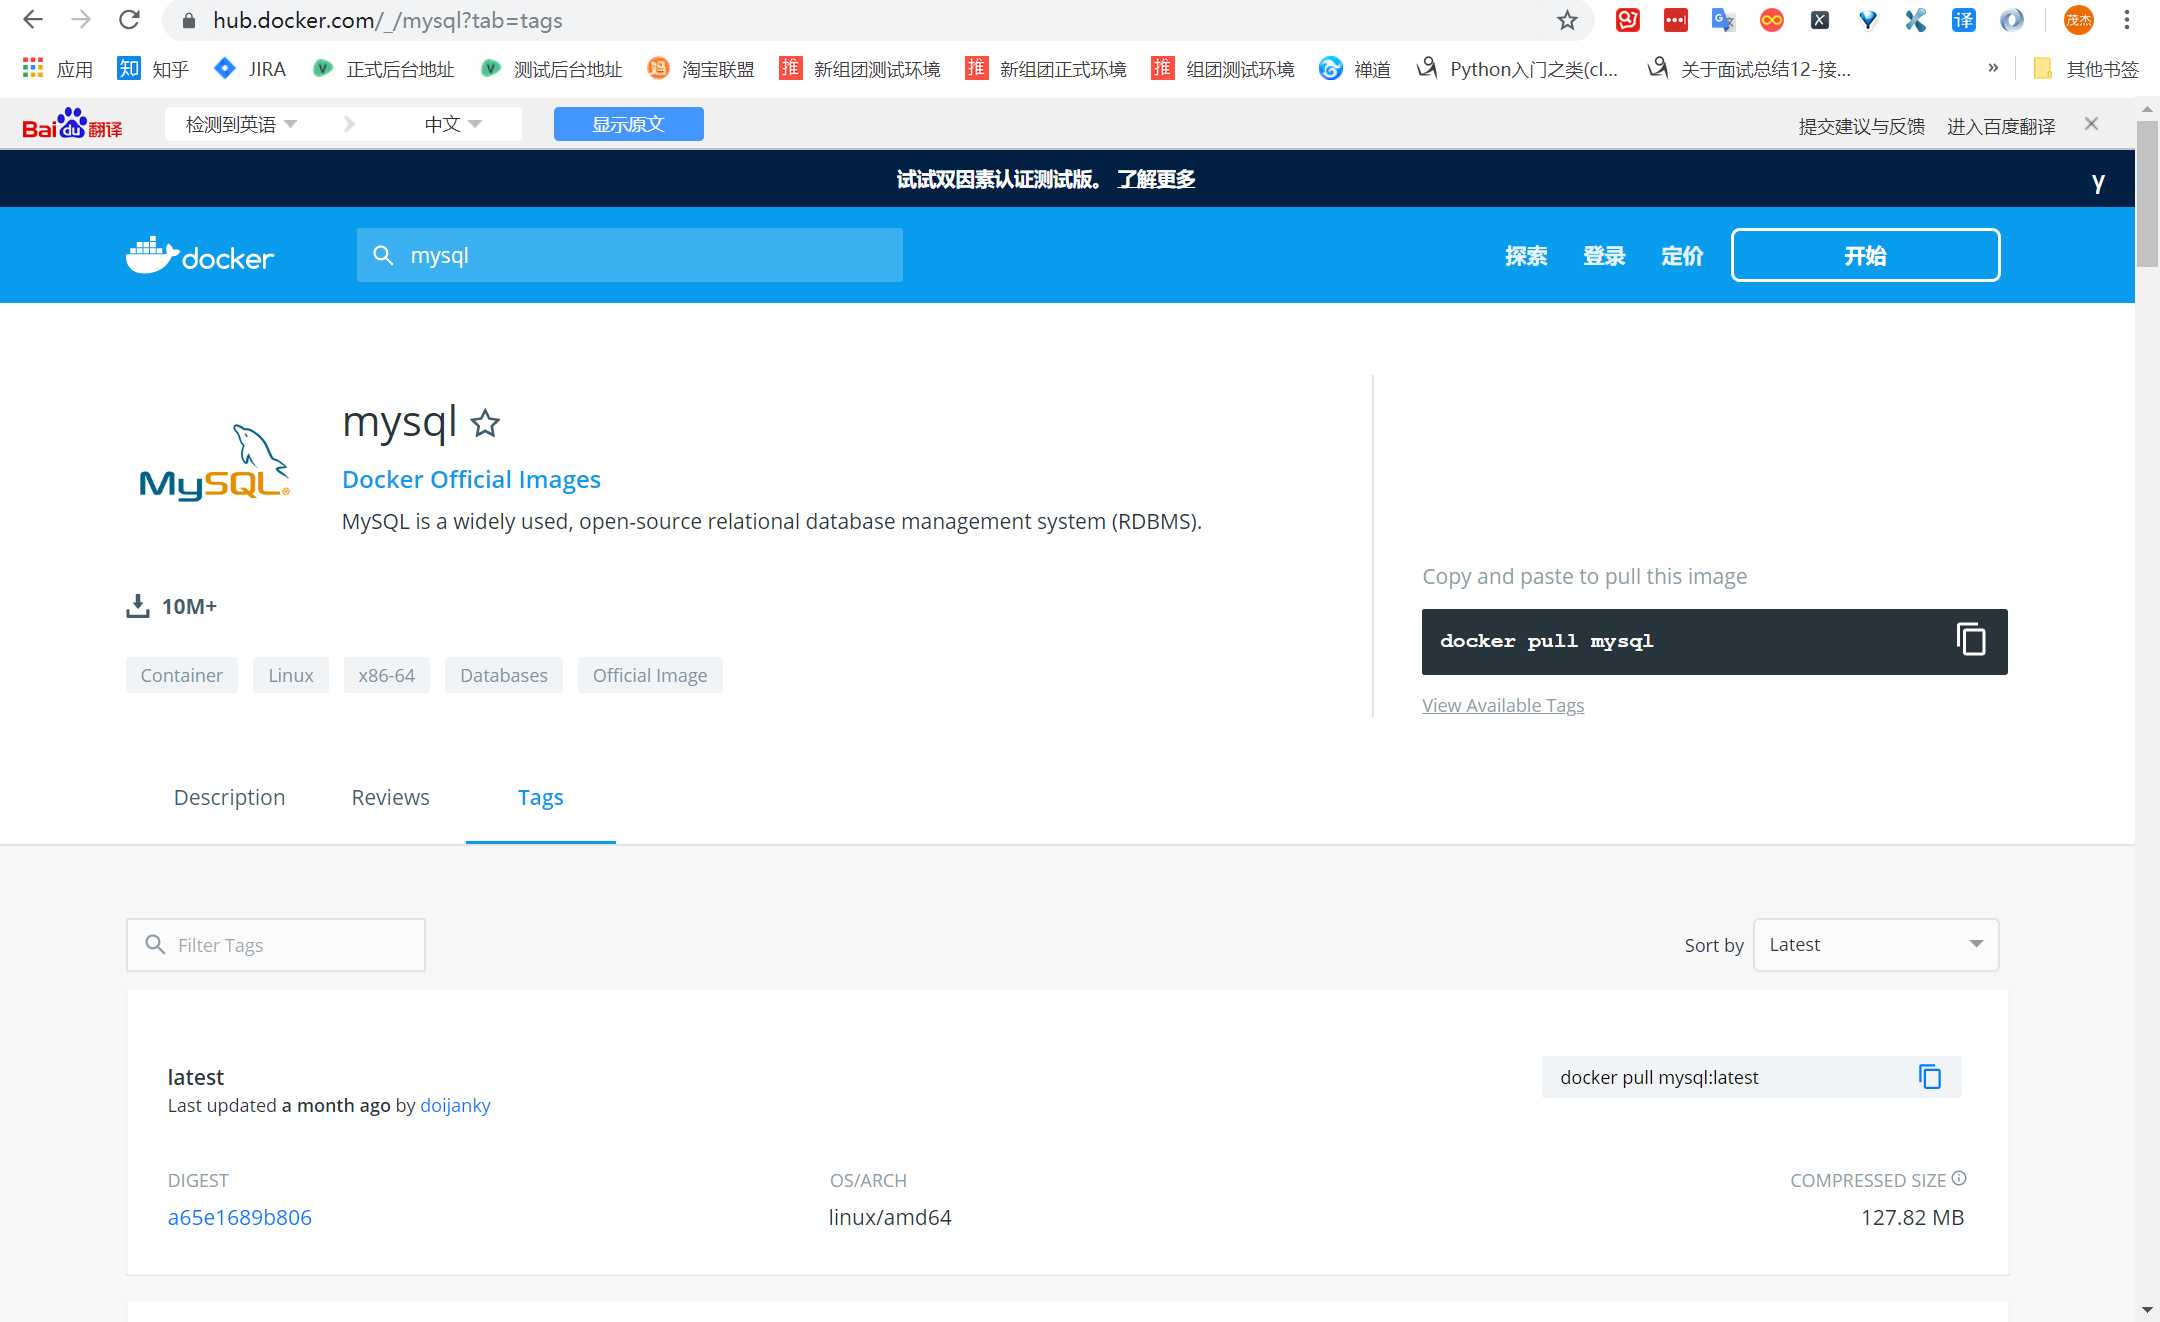Click the Filter Tags input field
The height and width of the screenshot is (1322, 2160).
(276, 945)
